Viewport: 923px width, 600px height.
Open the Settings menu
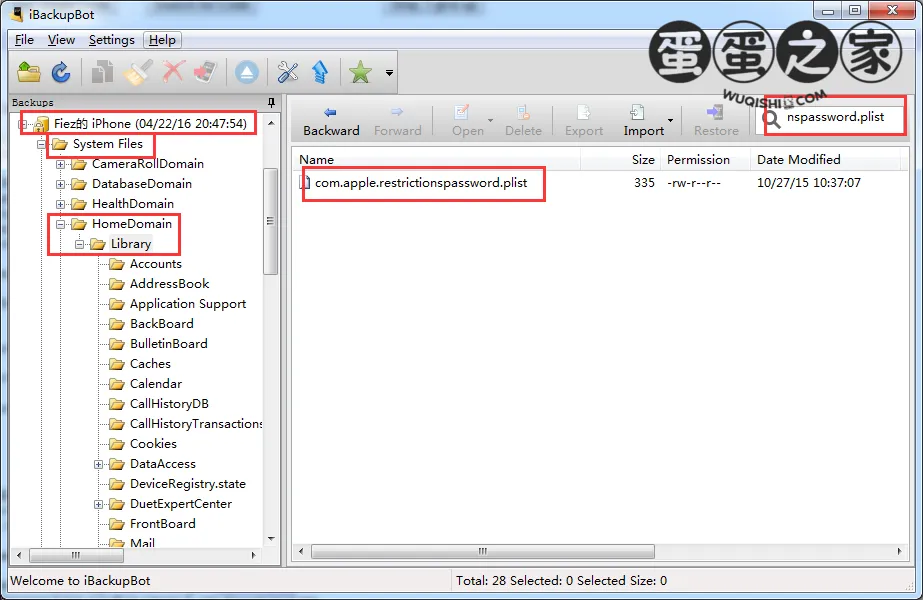[111, 39]
